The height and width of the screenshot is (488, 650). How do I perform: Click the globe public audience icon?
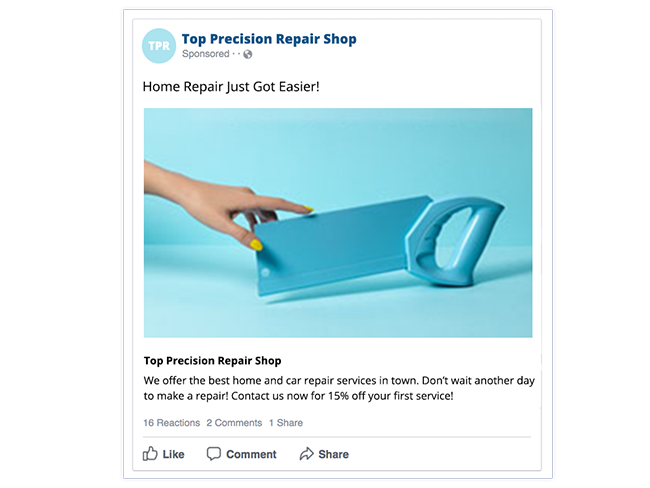click(247, 54)
